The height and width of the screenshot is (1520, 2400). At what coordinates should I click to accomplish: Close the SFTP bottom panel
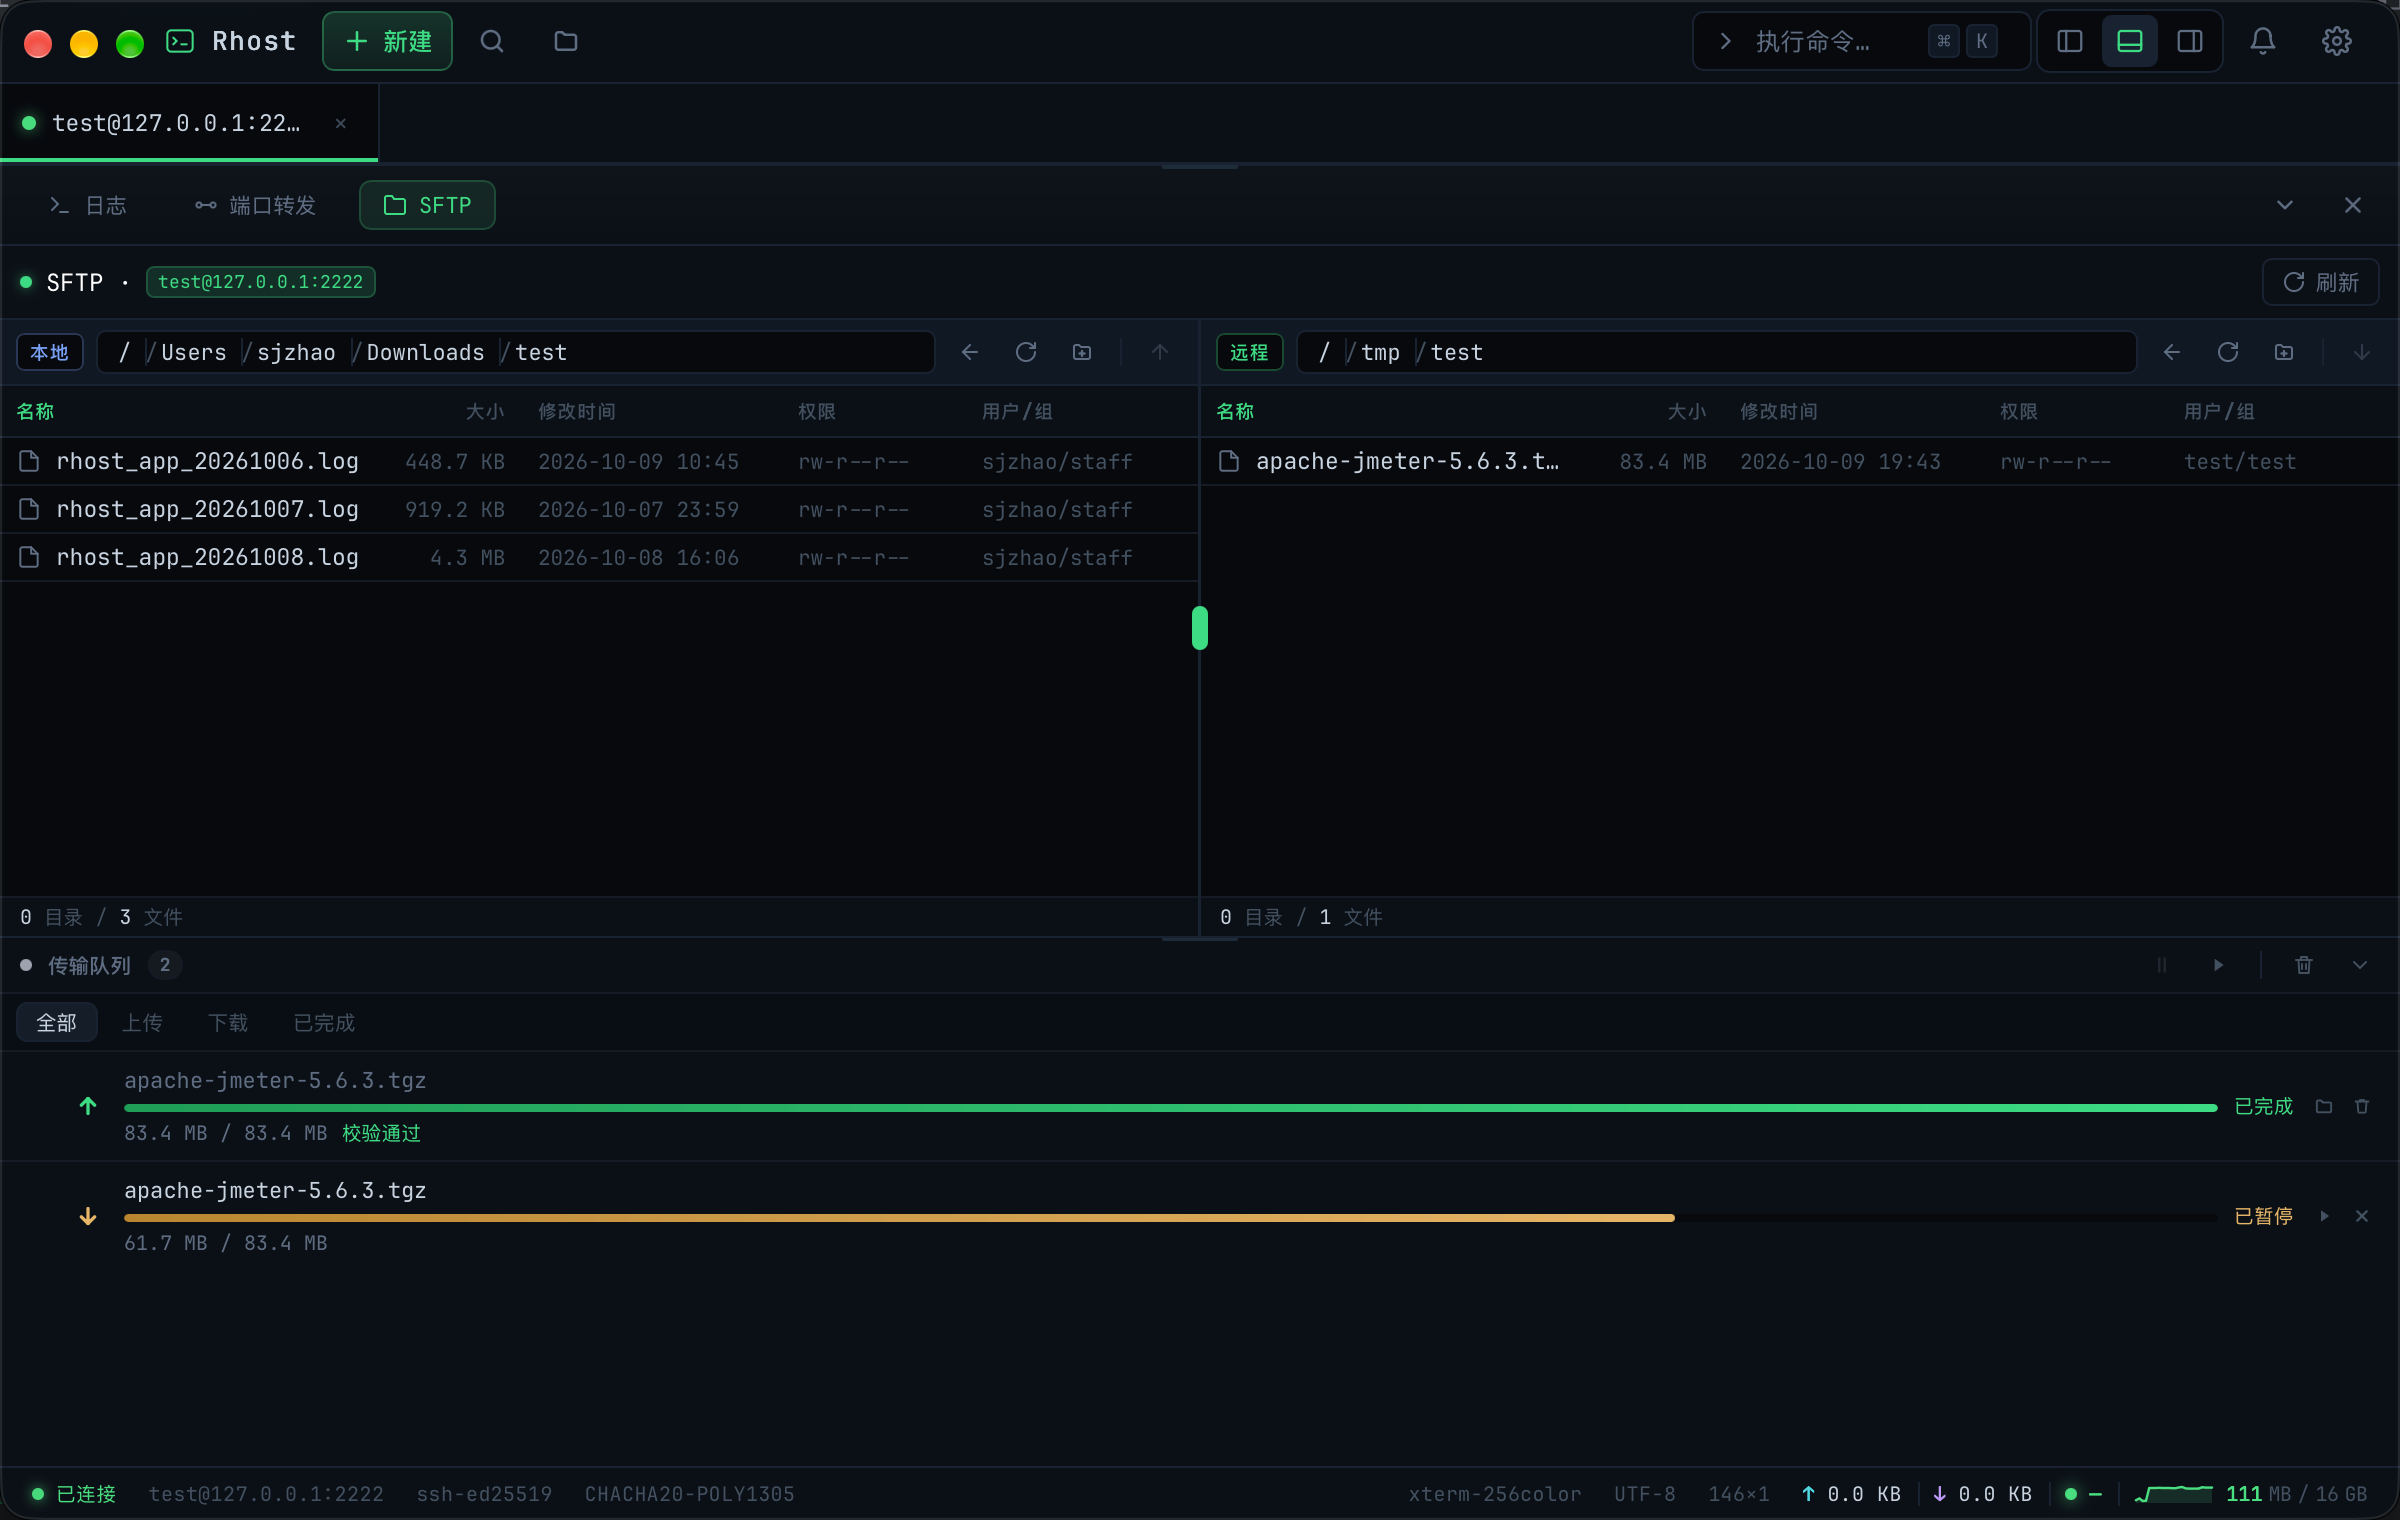[x=2353, y=205]
